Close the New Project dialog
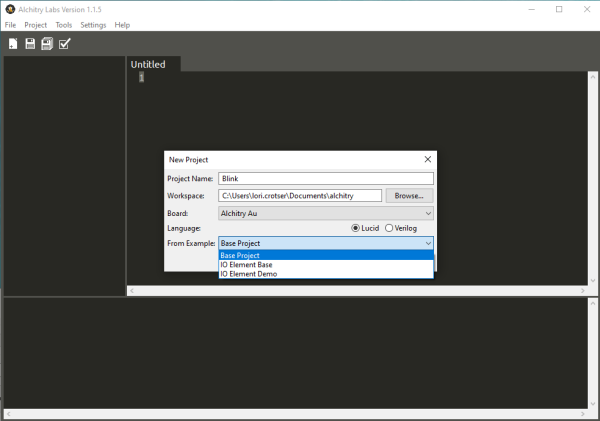 pyautogui.click(x=428, y=159)
